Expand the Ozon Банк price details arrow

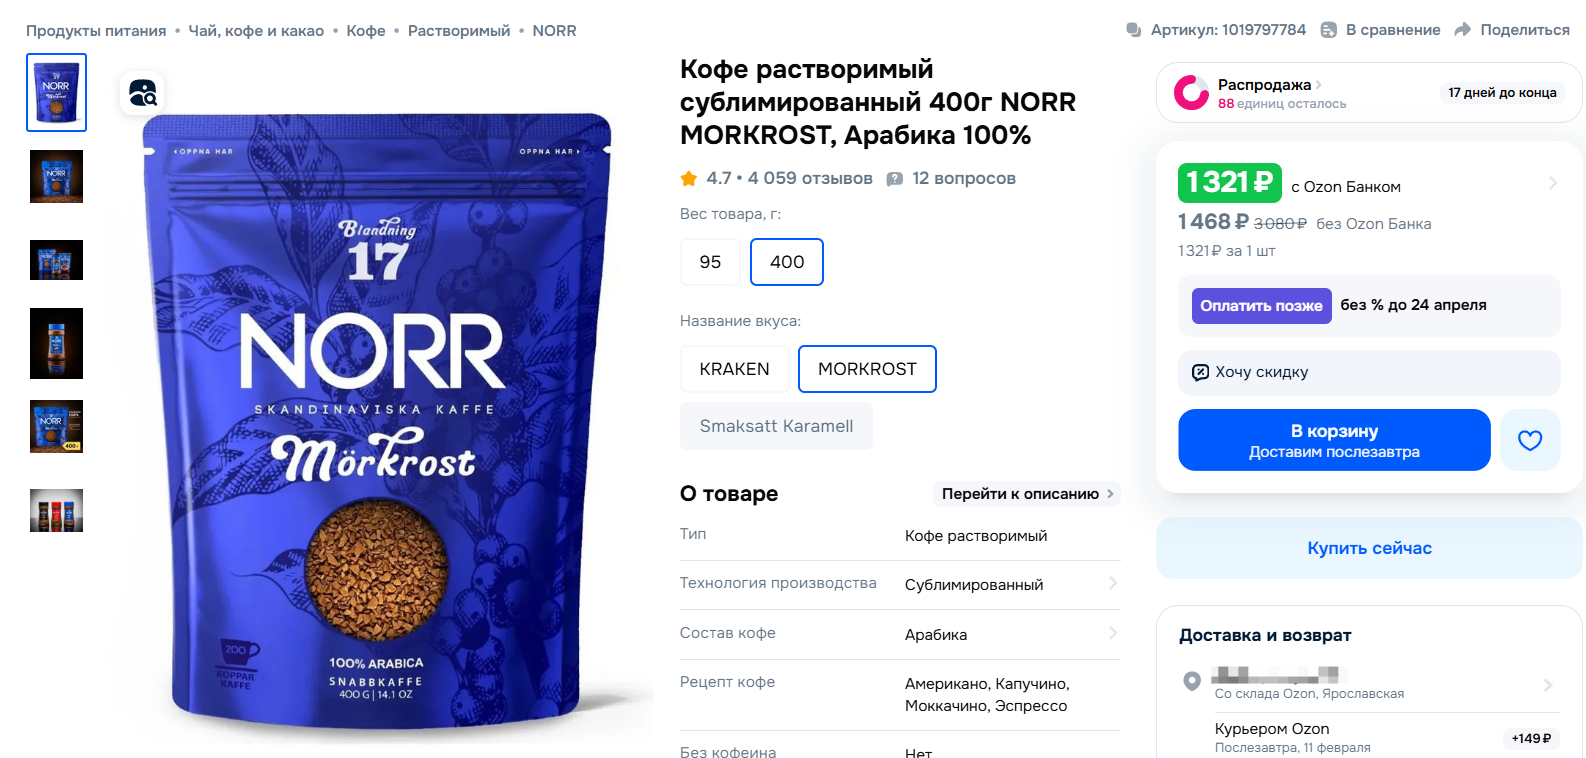click(1552, 183)
